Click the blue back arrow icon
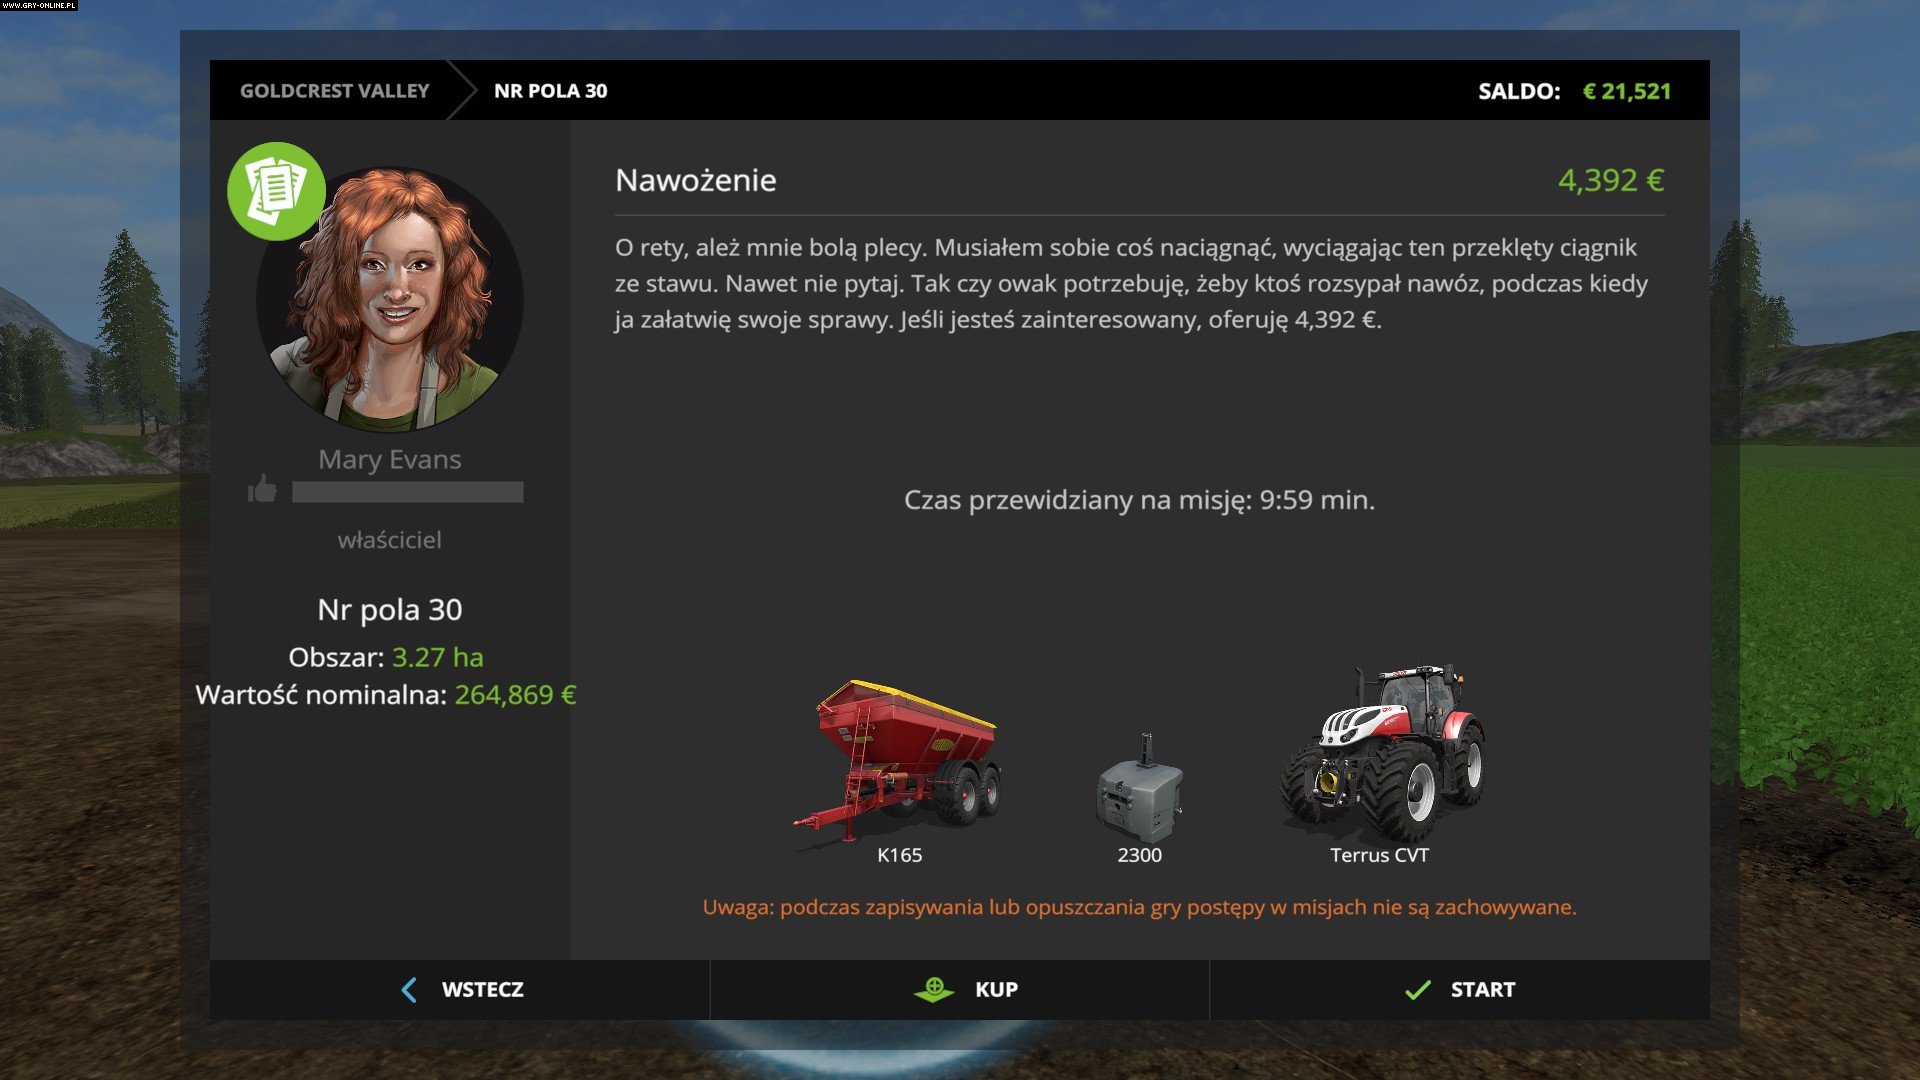This screenshot has height=1080, width=1920. pyautogui.click(x=409, y=990)
